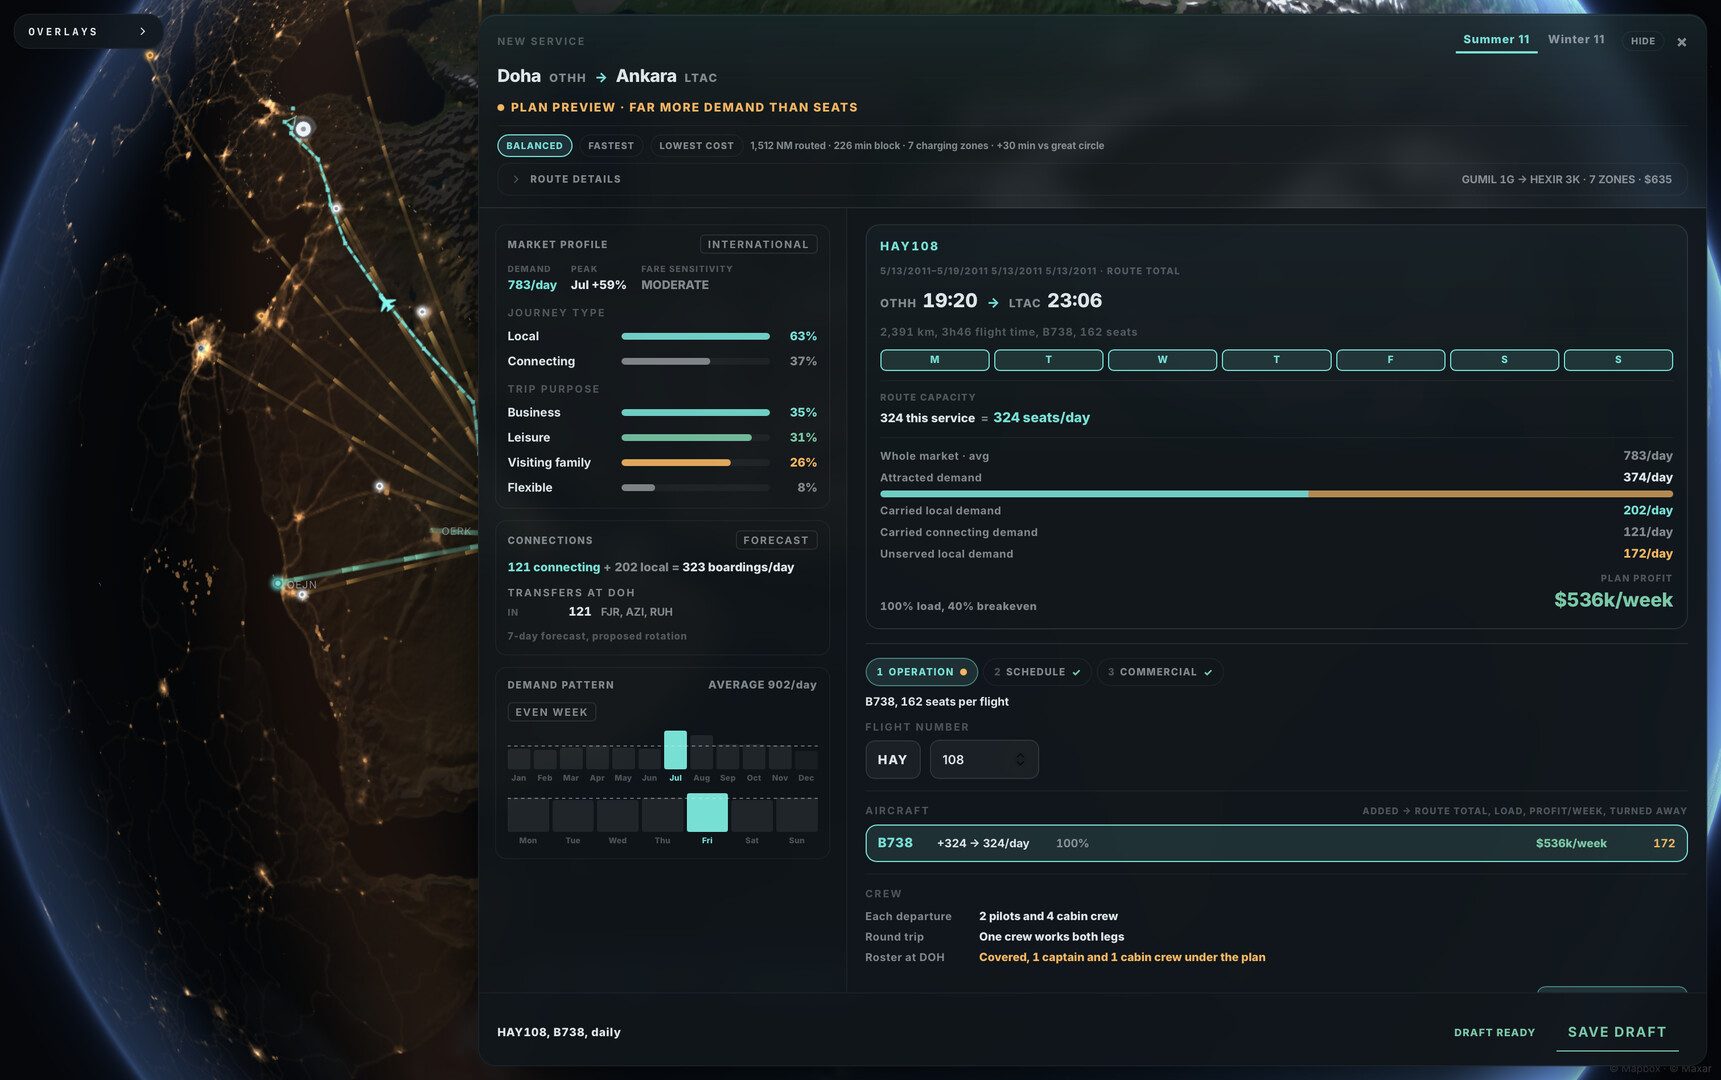Click the HAY airline prefix box
The image size is (1721, 1080).
pyautogui.click(x=893, y=760)
